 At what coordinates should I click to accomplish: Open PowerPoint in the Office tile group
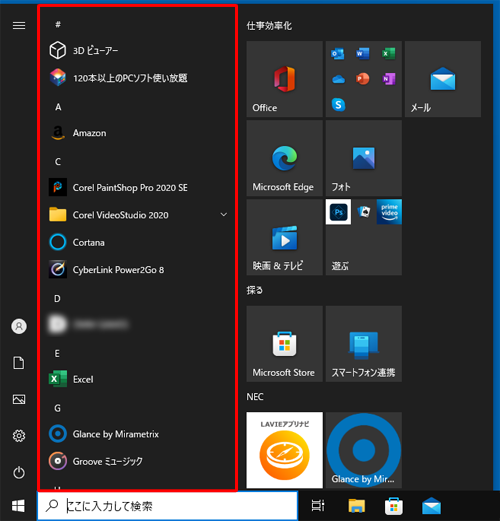[363, 79]
